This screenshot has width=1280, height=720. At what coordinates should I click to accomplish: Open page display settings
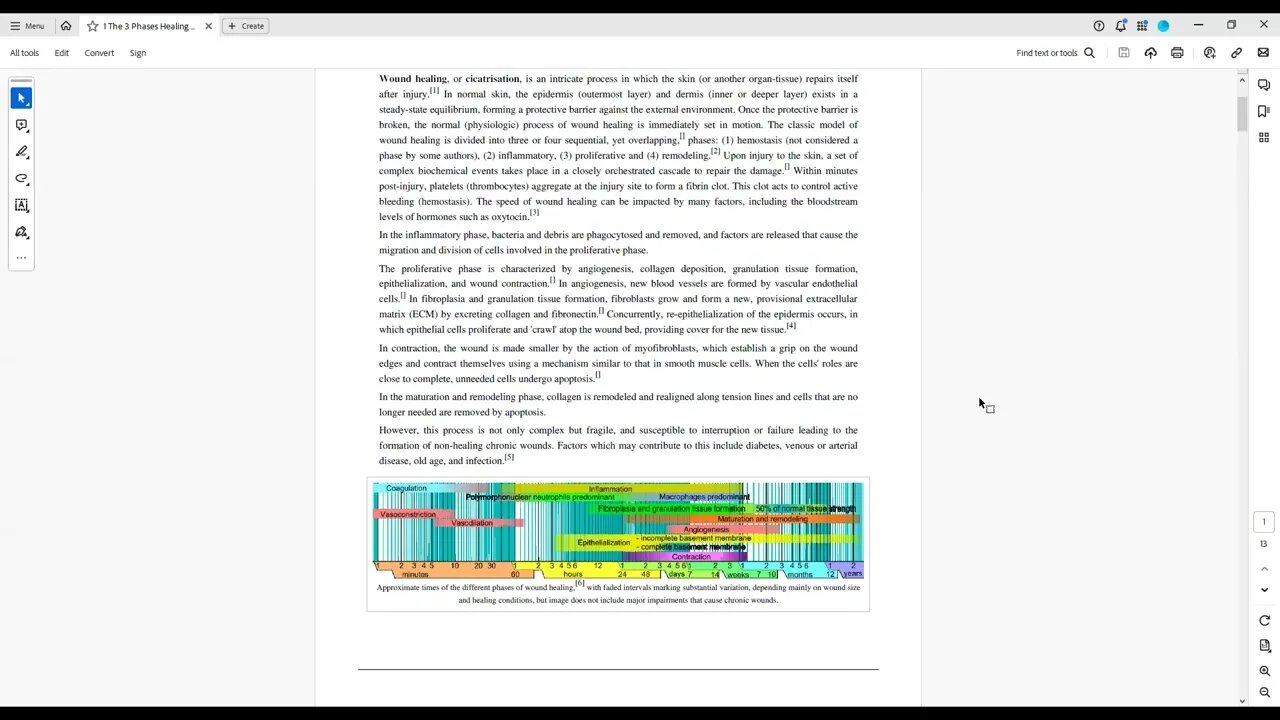pyautogui.click(x=1264, y=646)
